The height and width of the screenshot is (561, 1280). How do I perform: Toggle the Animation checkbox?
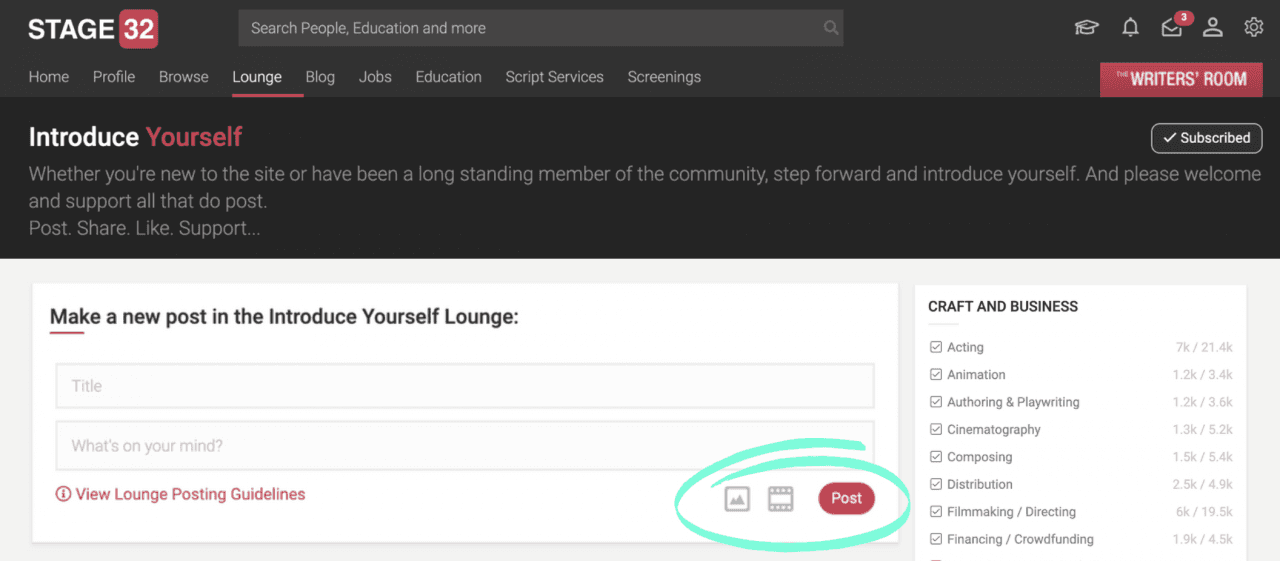(x=936, y=374)
